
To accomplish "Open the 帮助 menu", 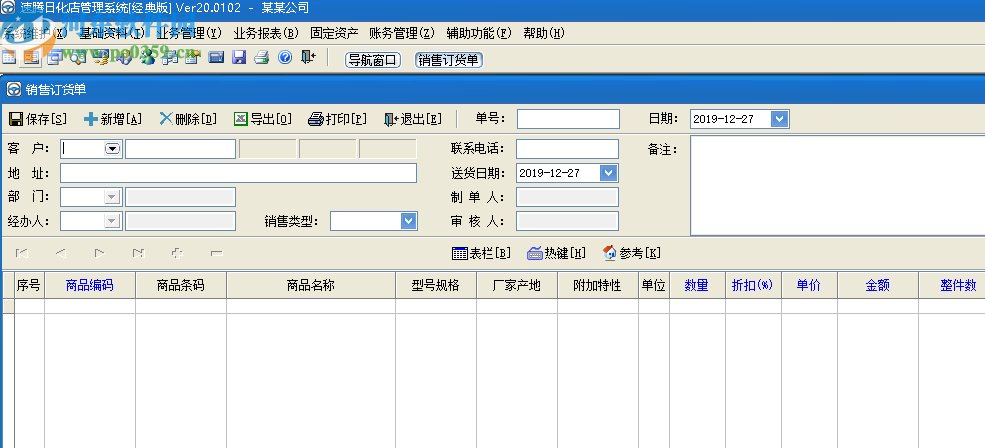I will click(544, 33).
